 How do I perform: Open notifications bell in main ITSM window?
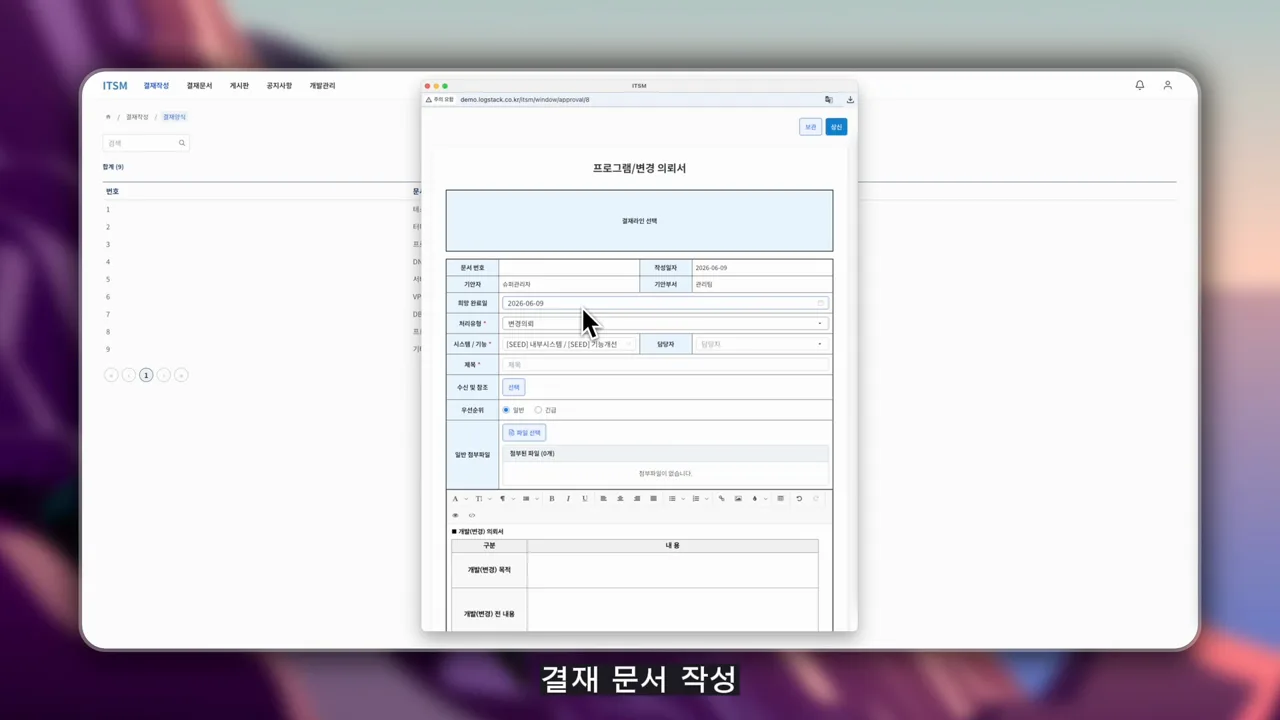[x=1140, y=85]
